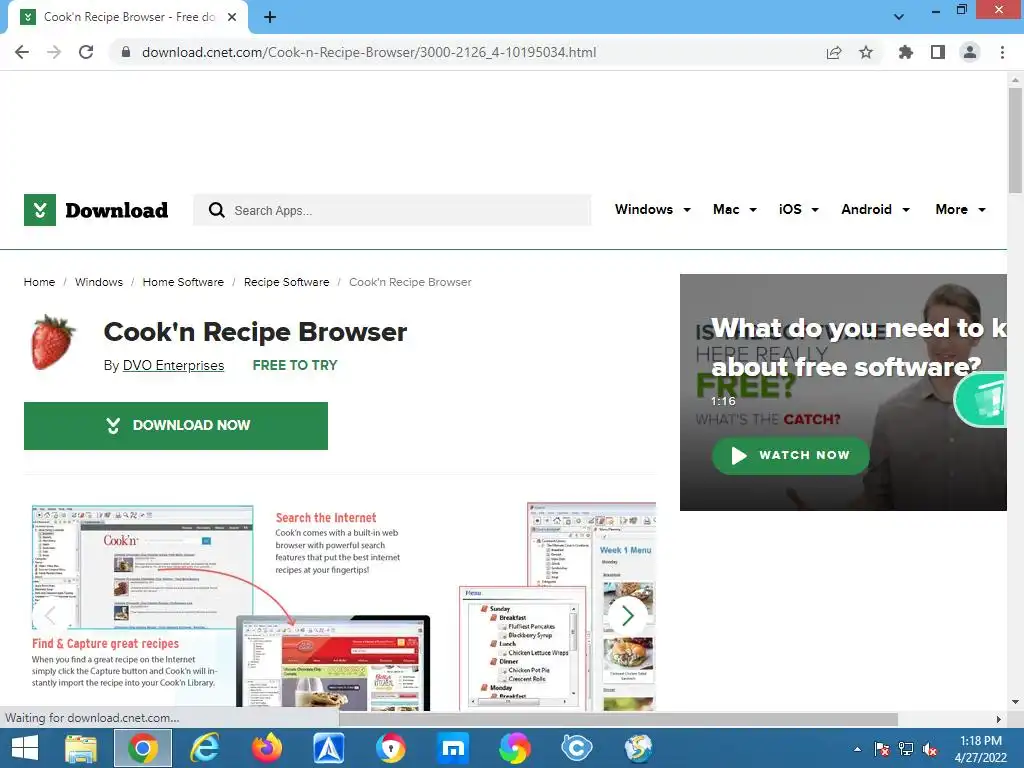Open Internet Explorer from taskbar
This screenshot has height=768, width=1024.
pos(204,748)
